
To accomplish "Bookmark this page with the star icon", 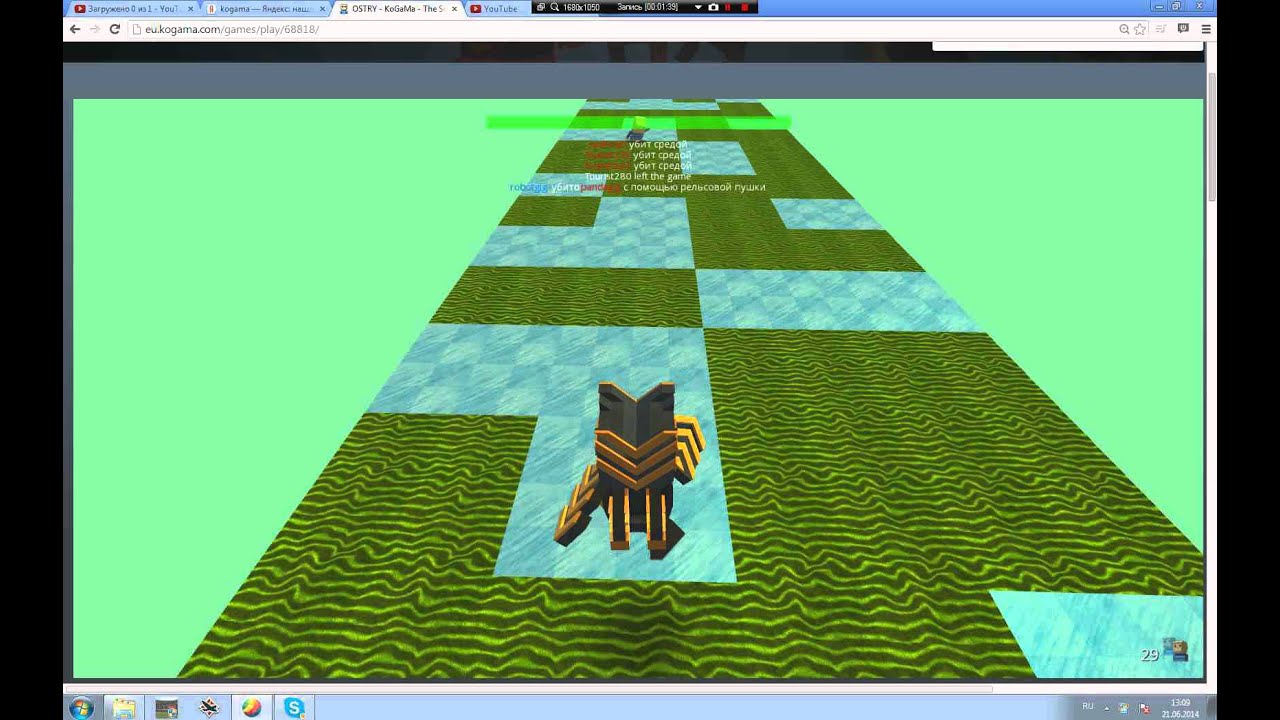I will click(x=1139, y=29).
